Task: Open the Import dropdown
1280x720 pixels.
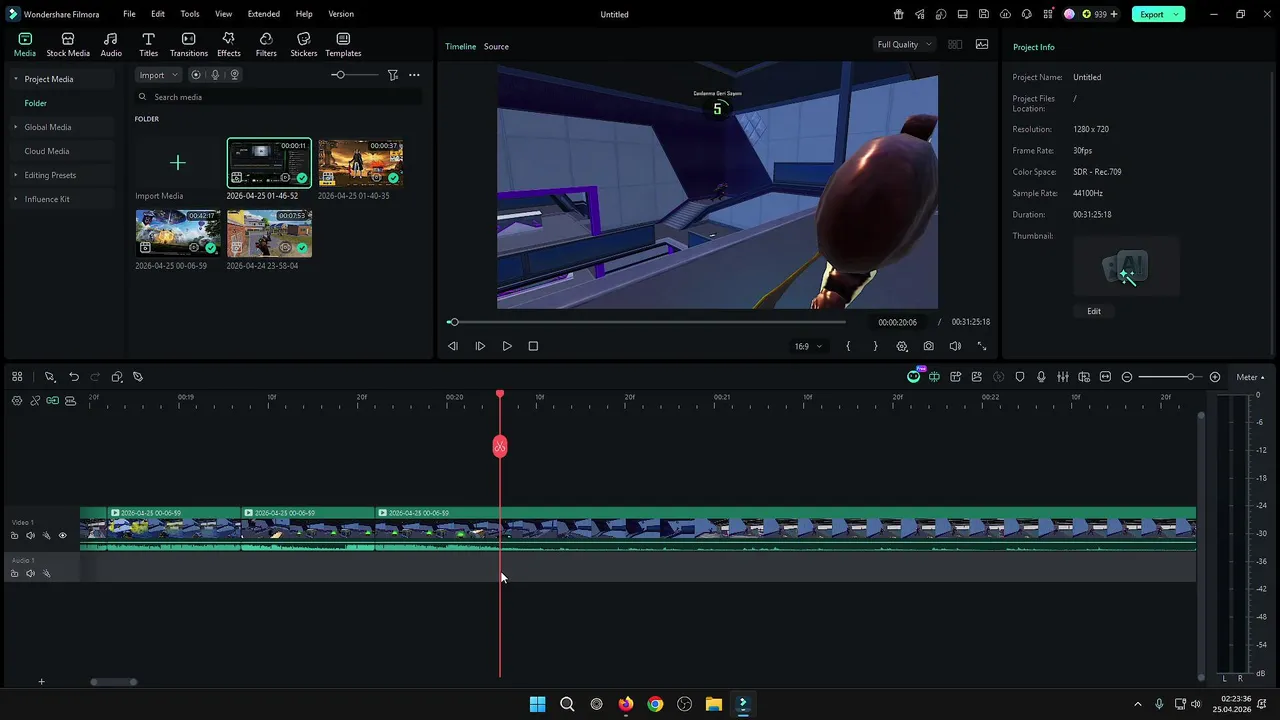Action: click(159, 75)
